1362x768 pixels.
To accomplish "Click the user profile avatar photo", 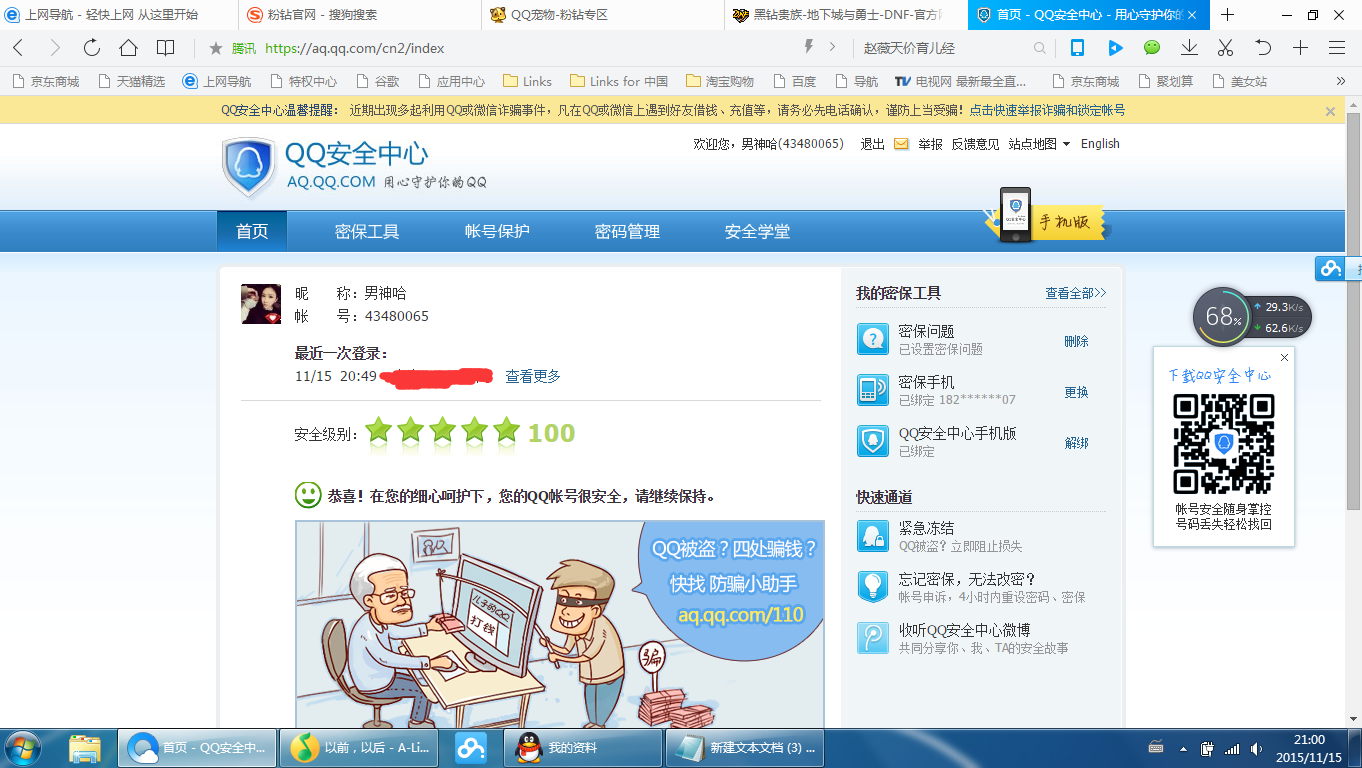I will (261, 304).
